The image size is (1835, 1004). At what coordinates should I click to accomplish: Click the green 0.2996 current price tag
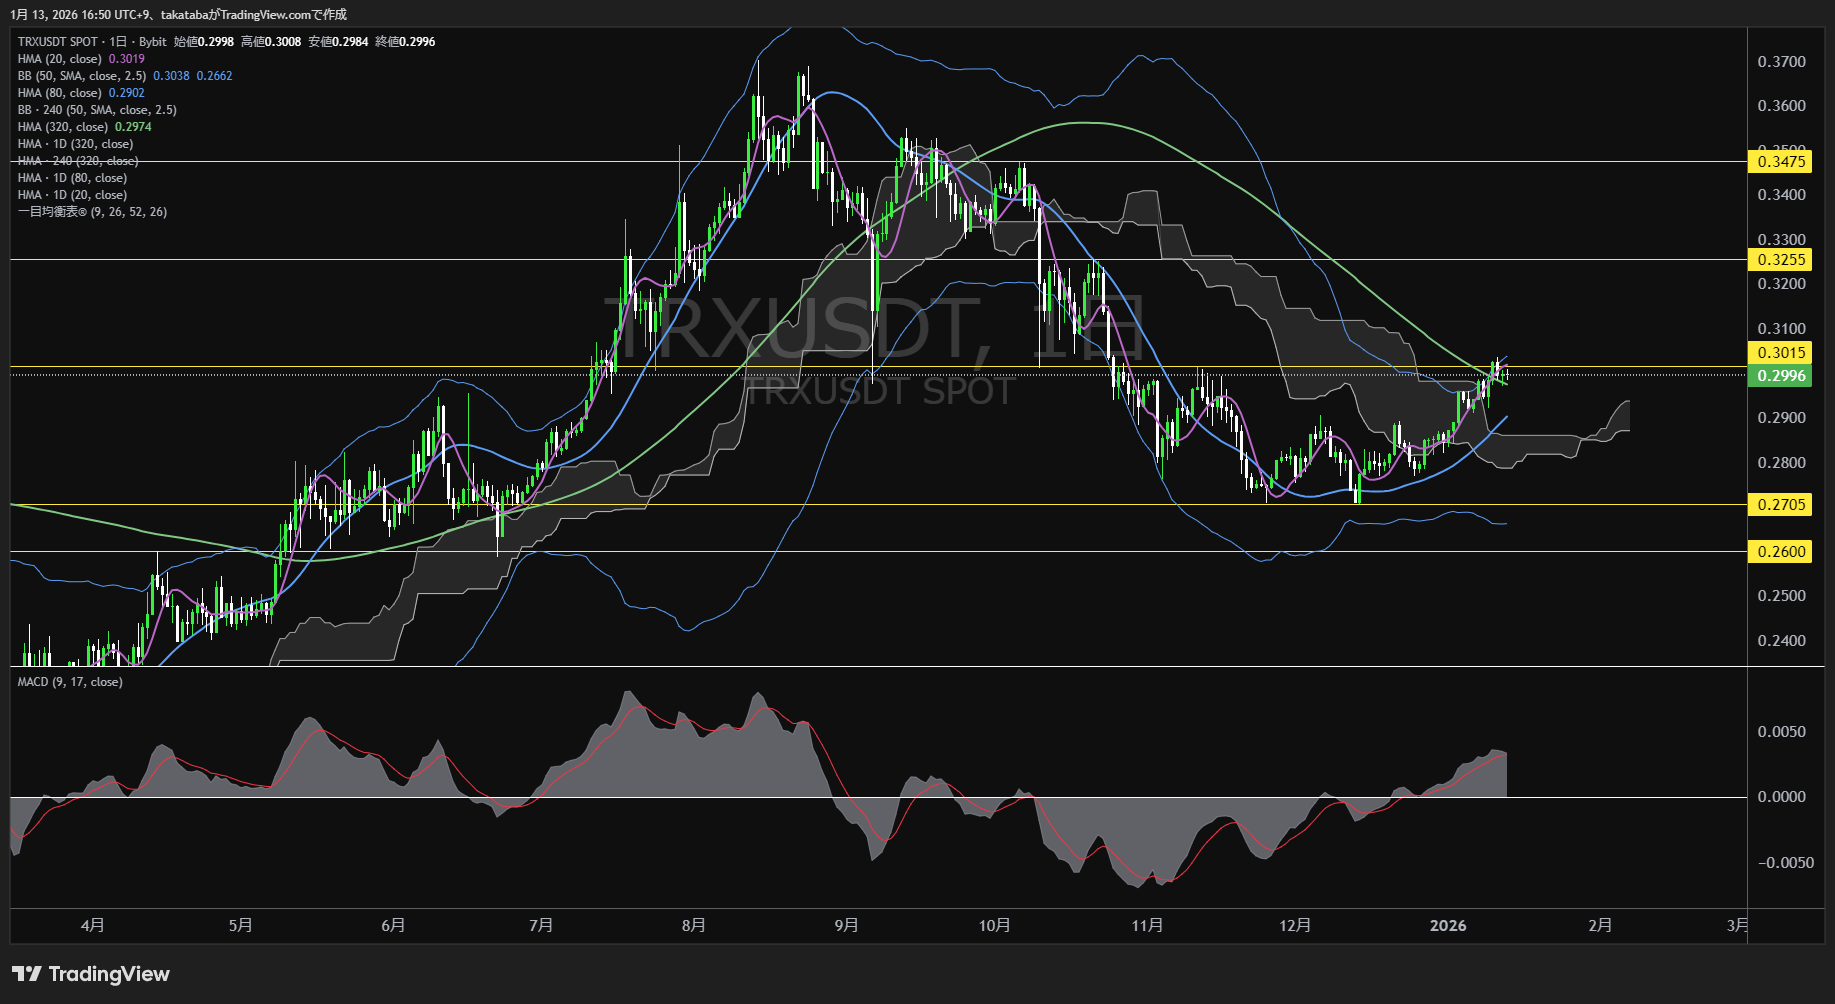coord(1780,376)
